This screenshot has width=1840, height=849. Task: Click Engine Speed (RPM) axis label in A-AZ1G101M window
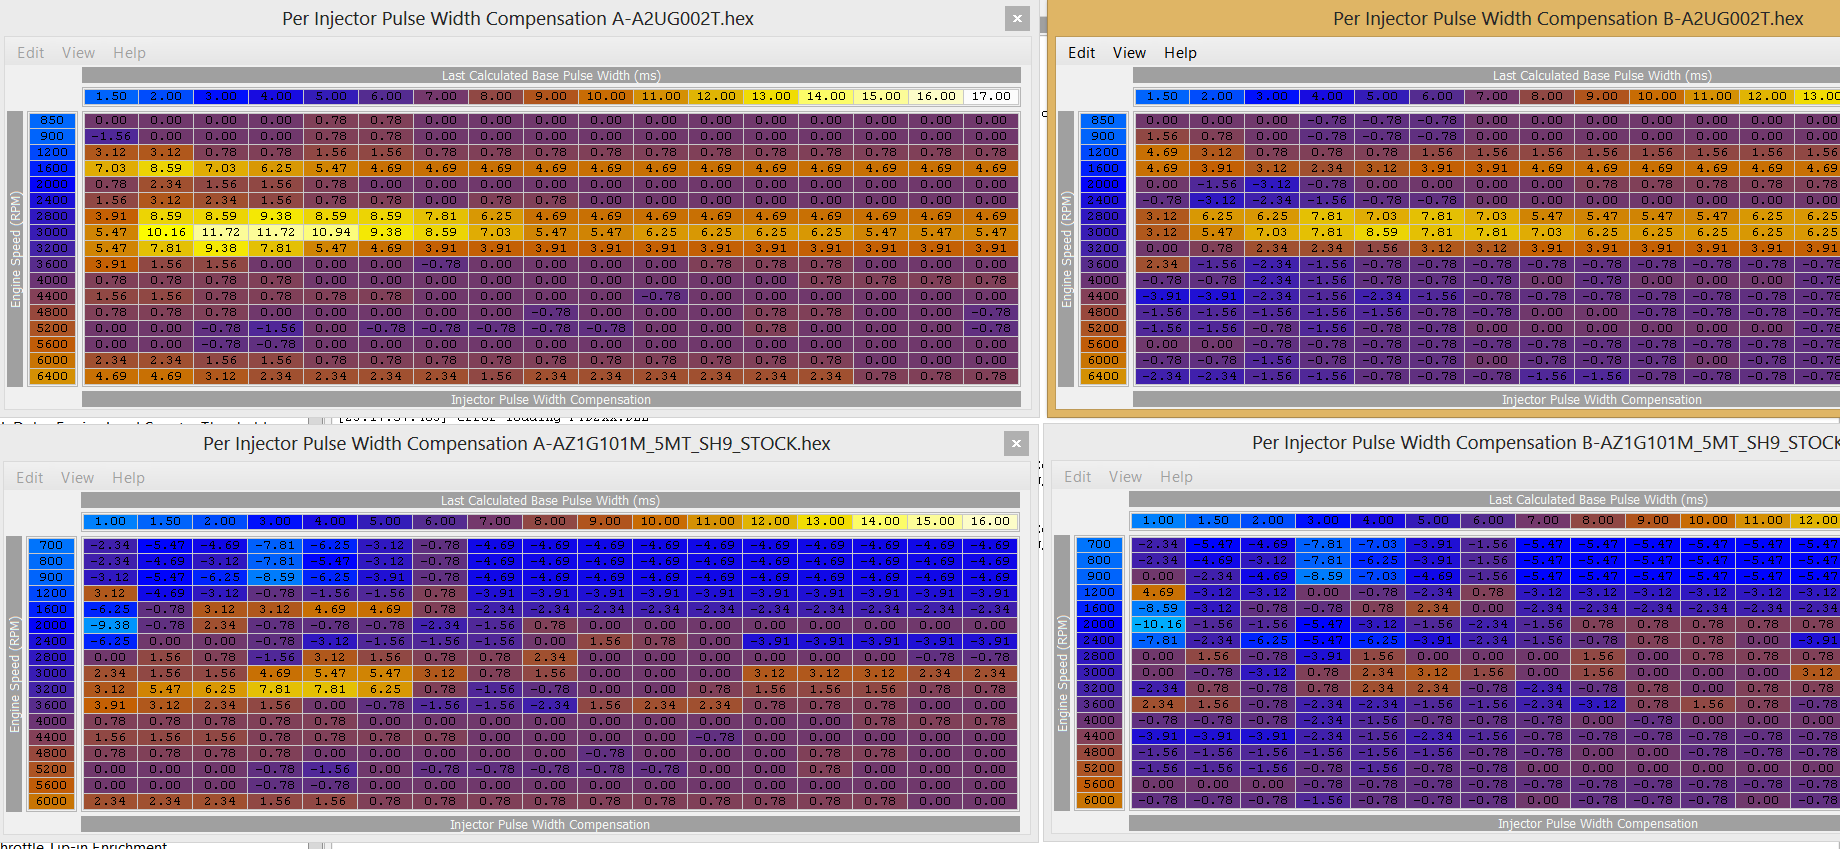pyautogui.click(x=15, y=675)
